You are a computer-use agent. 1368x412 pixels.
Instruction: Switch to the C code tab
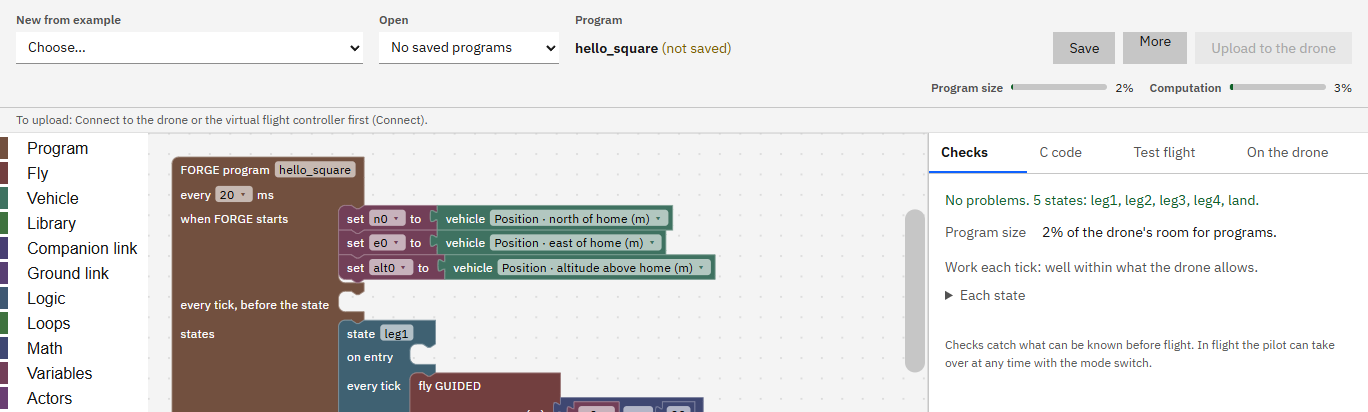pos(1060,152)
